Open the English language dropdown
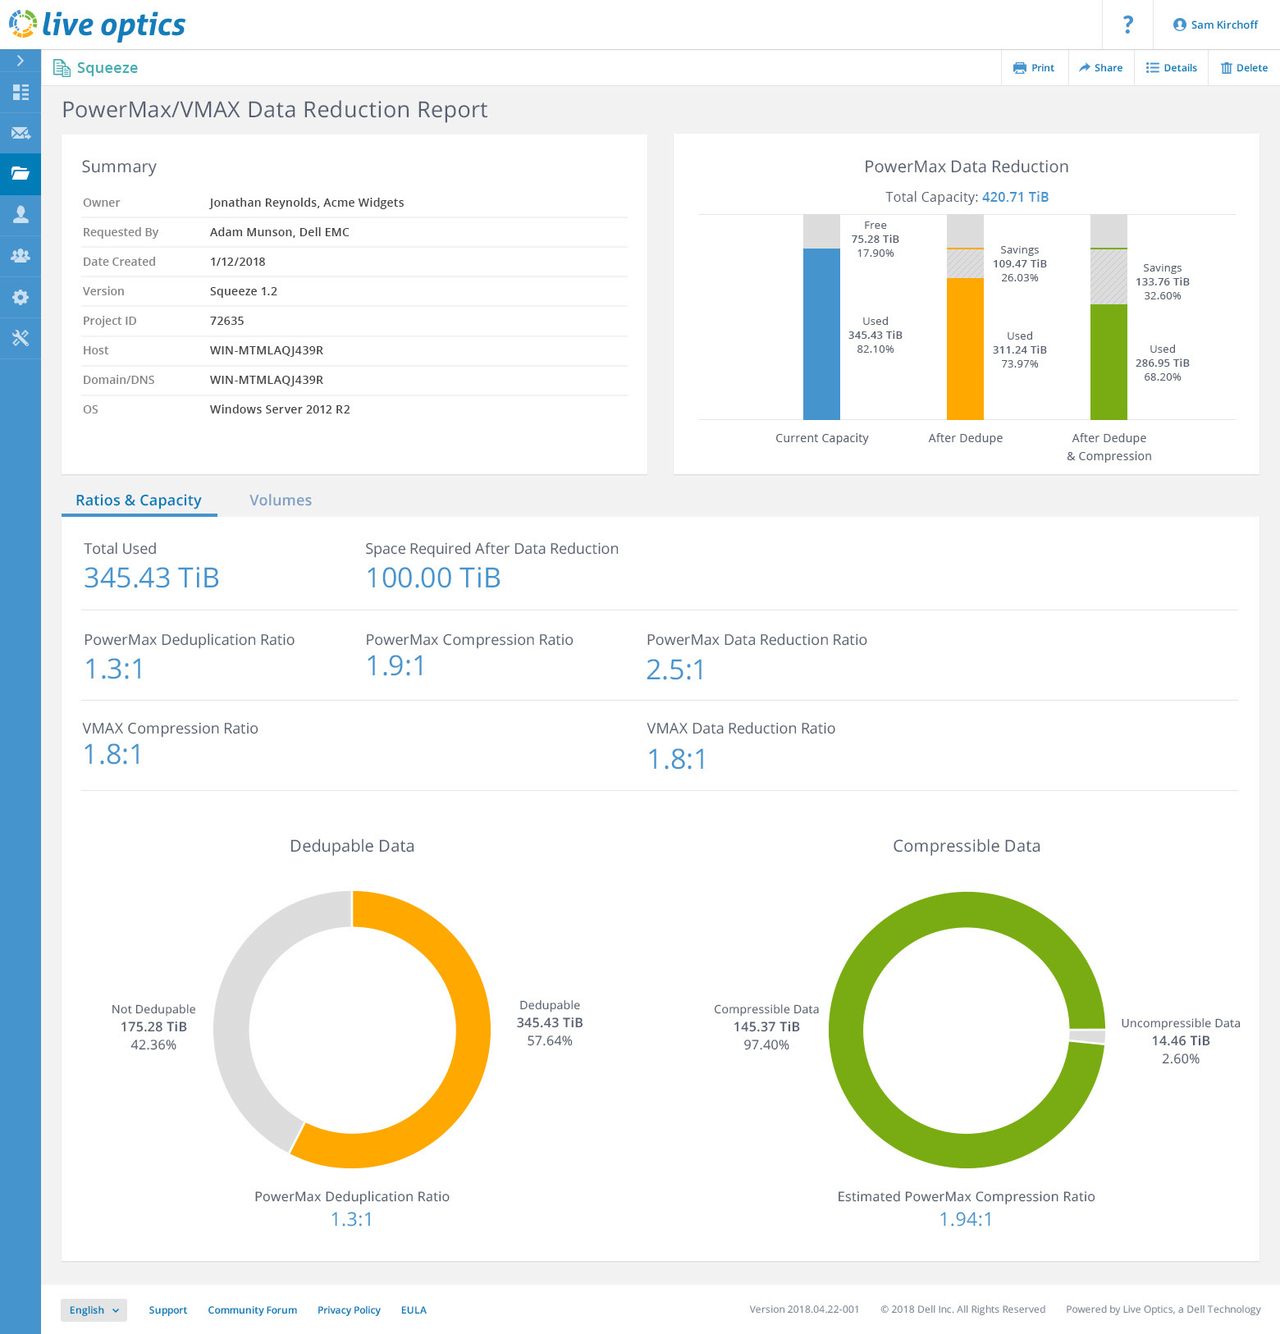The image size is (1280, 1334). (94, 1310)
